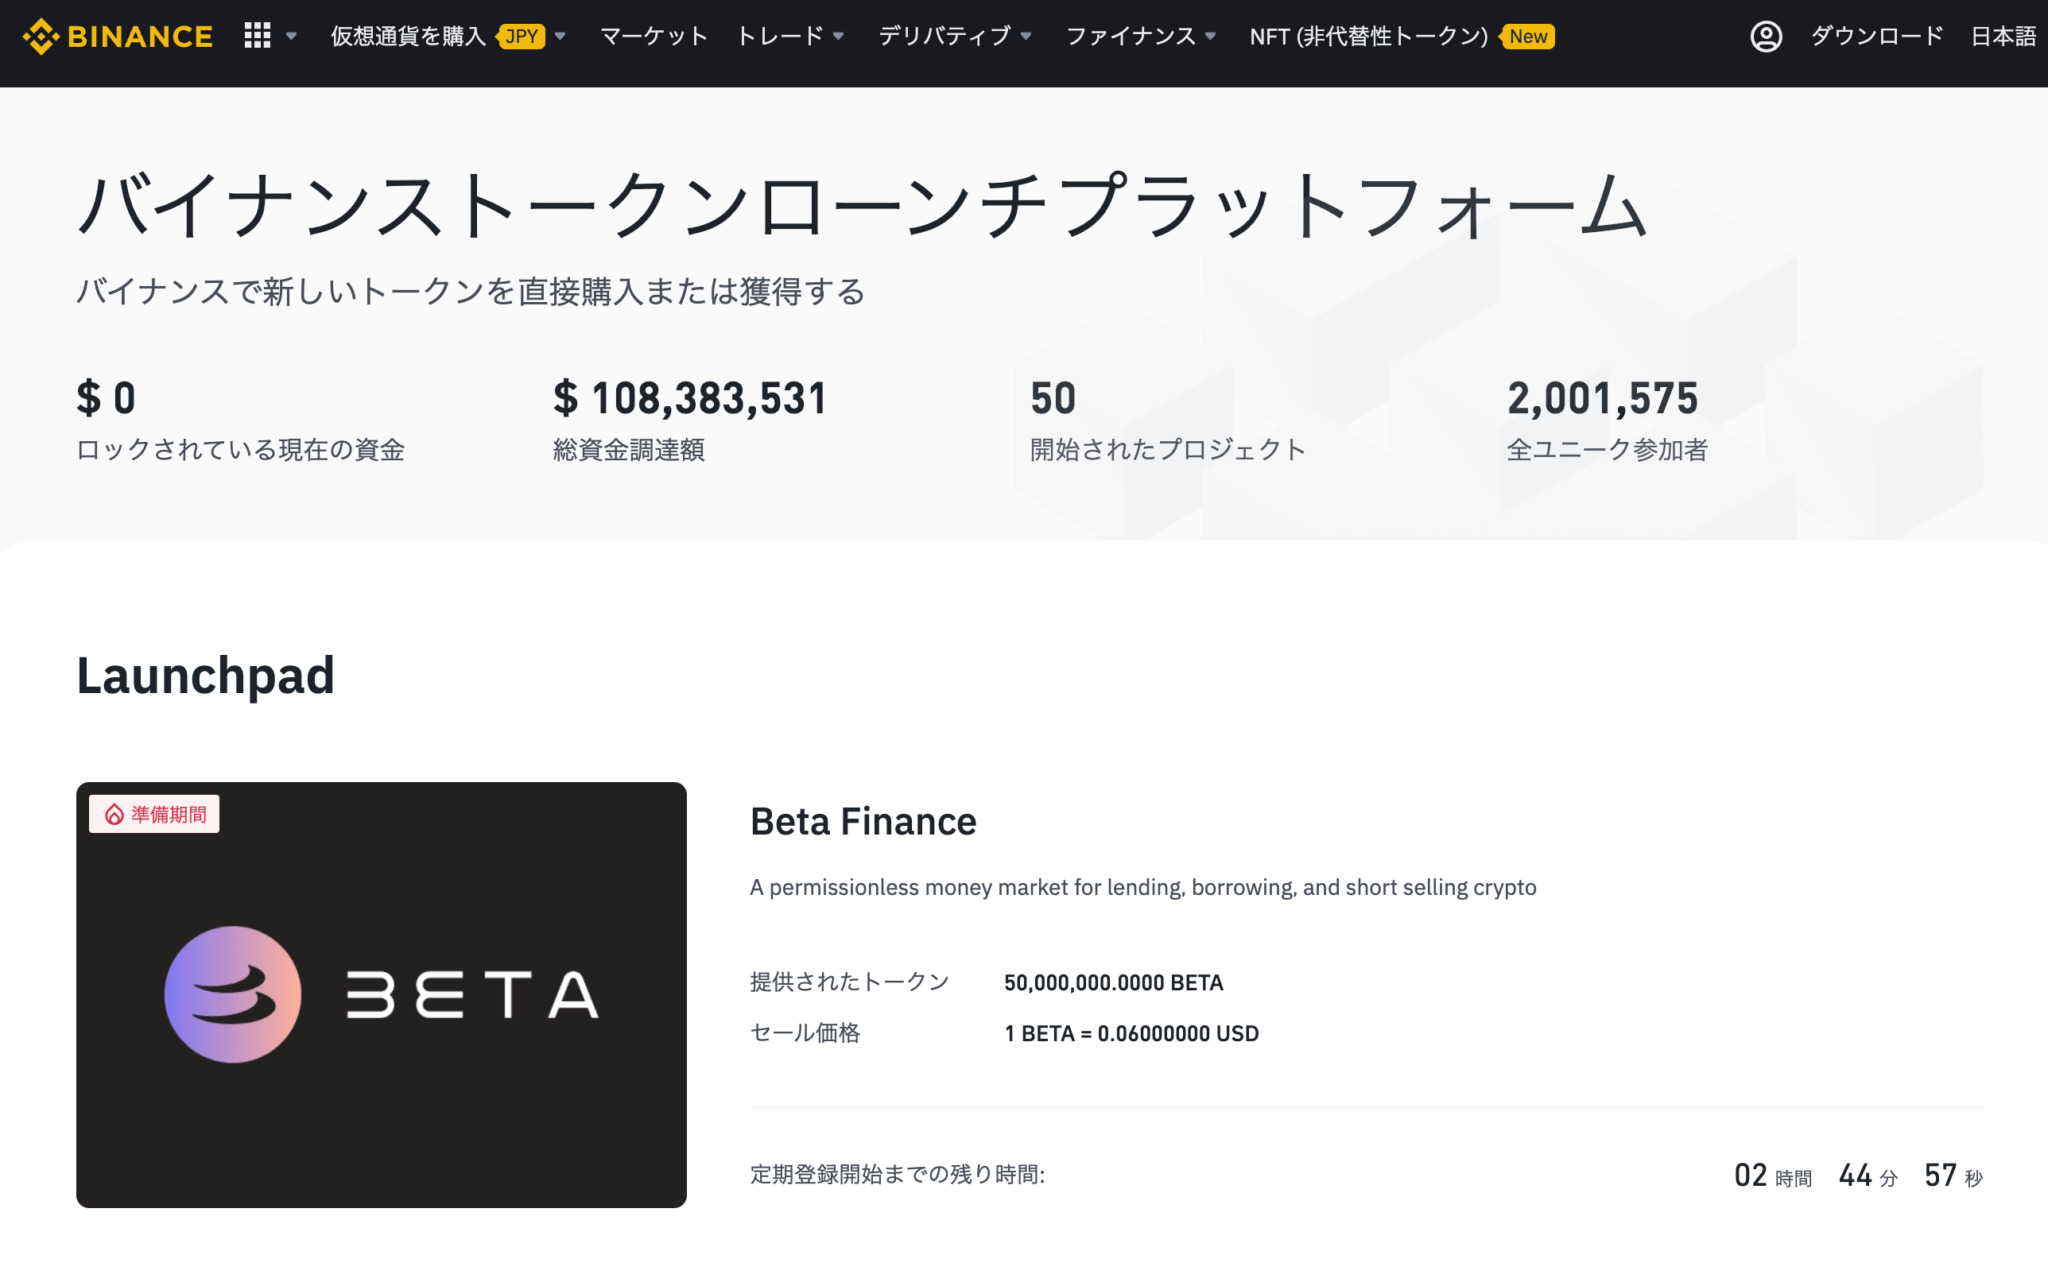Open NFT (非代替性トークン) page
Viewport: 2048px width, 1286px height.
(1369, 36)
